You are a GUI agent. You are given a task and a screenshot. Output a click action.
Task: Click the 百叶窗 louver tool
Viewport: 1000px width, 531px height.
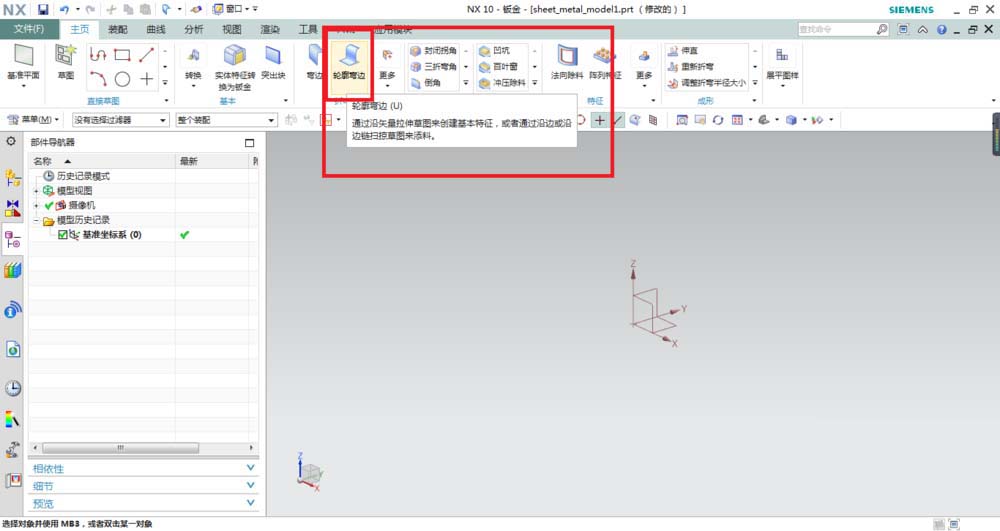pyautogui.click(x=499, y=66)
